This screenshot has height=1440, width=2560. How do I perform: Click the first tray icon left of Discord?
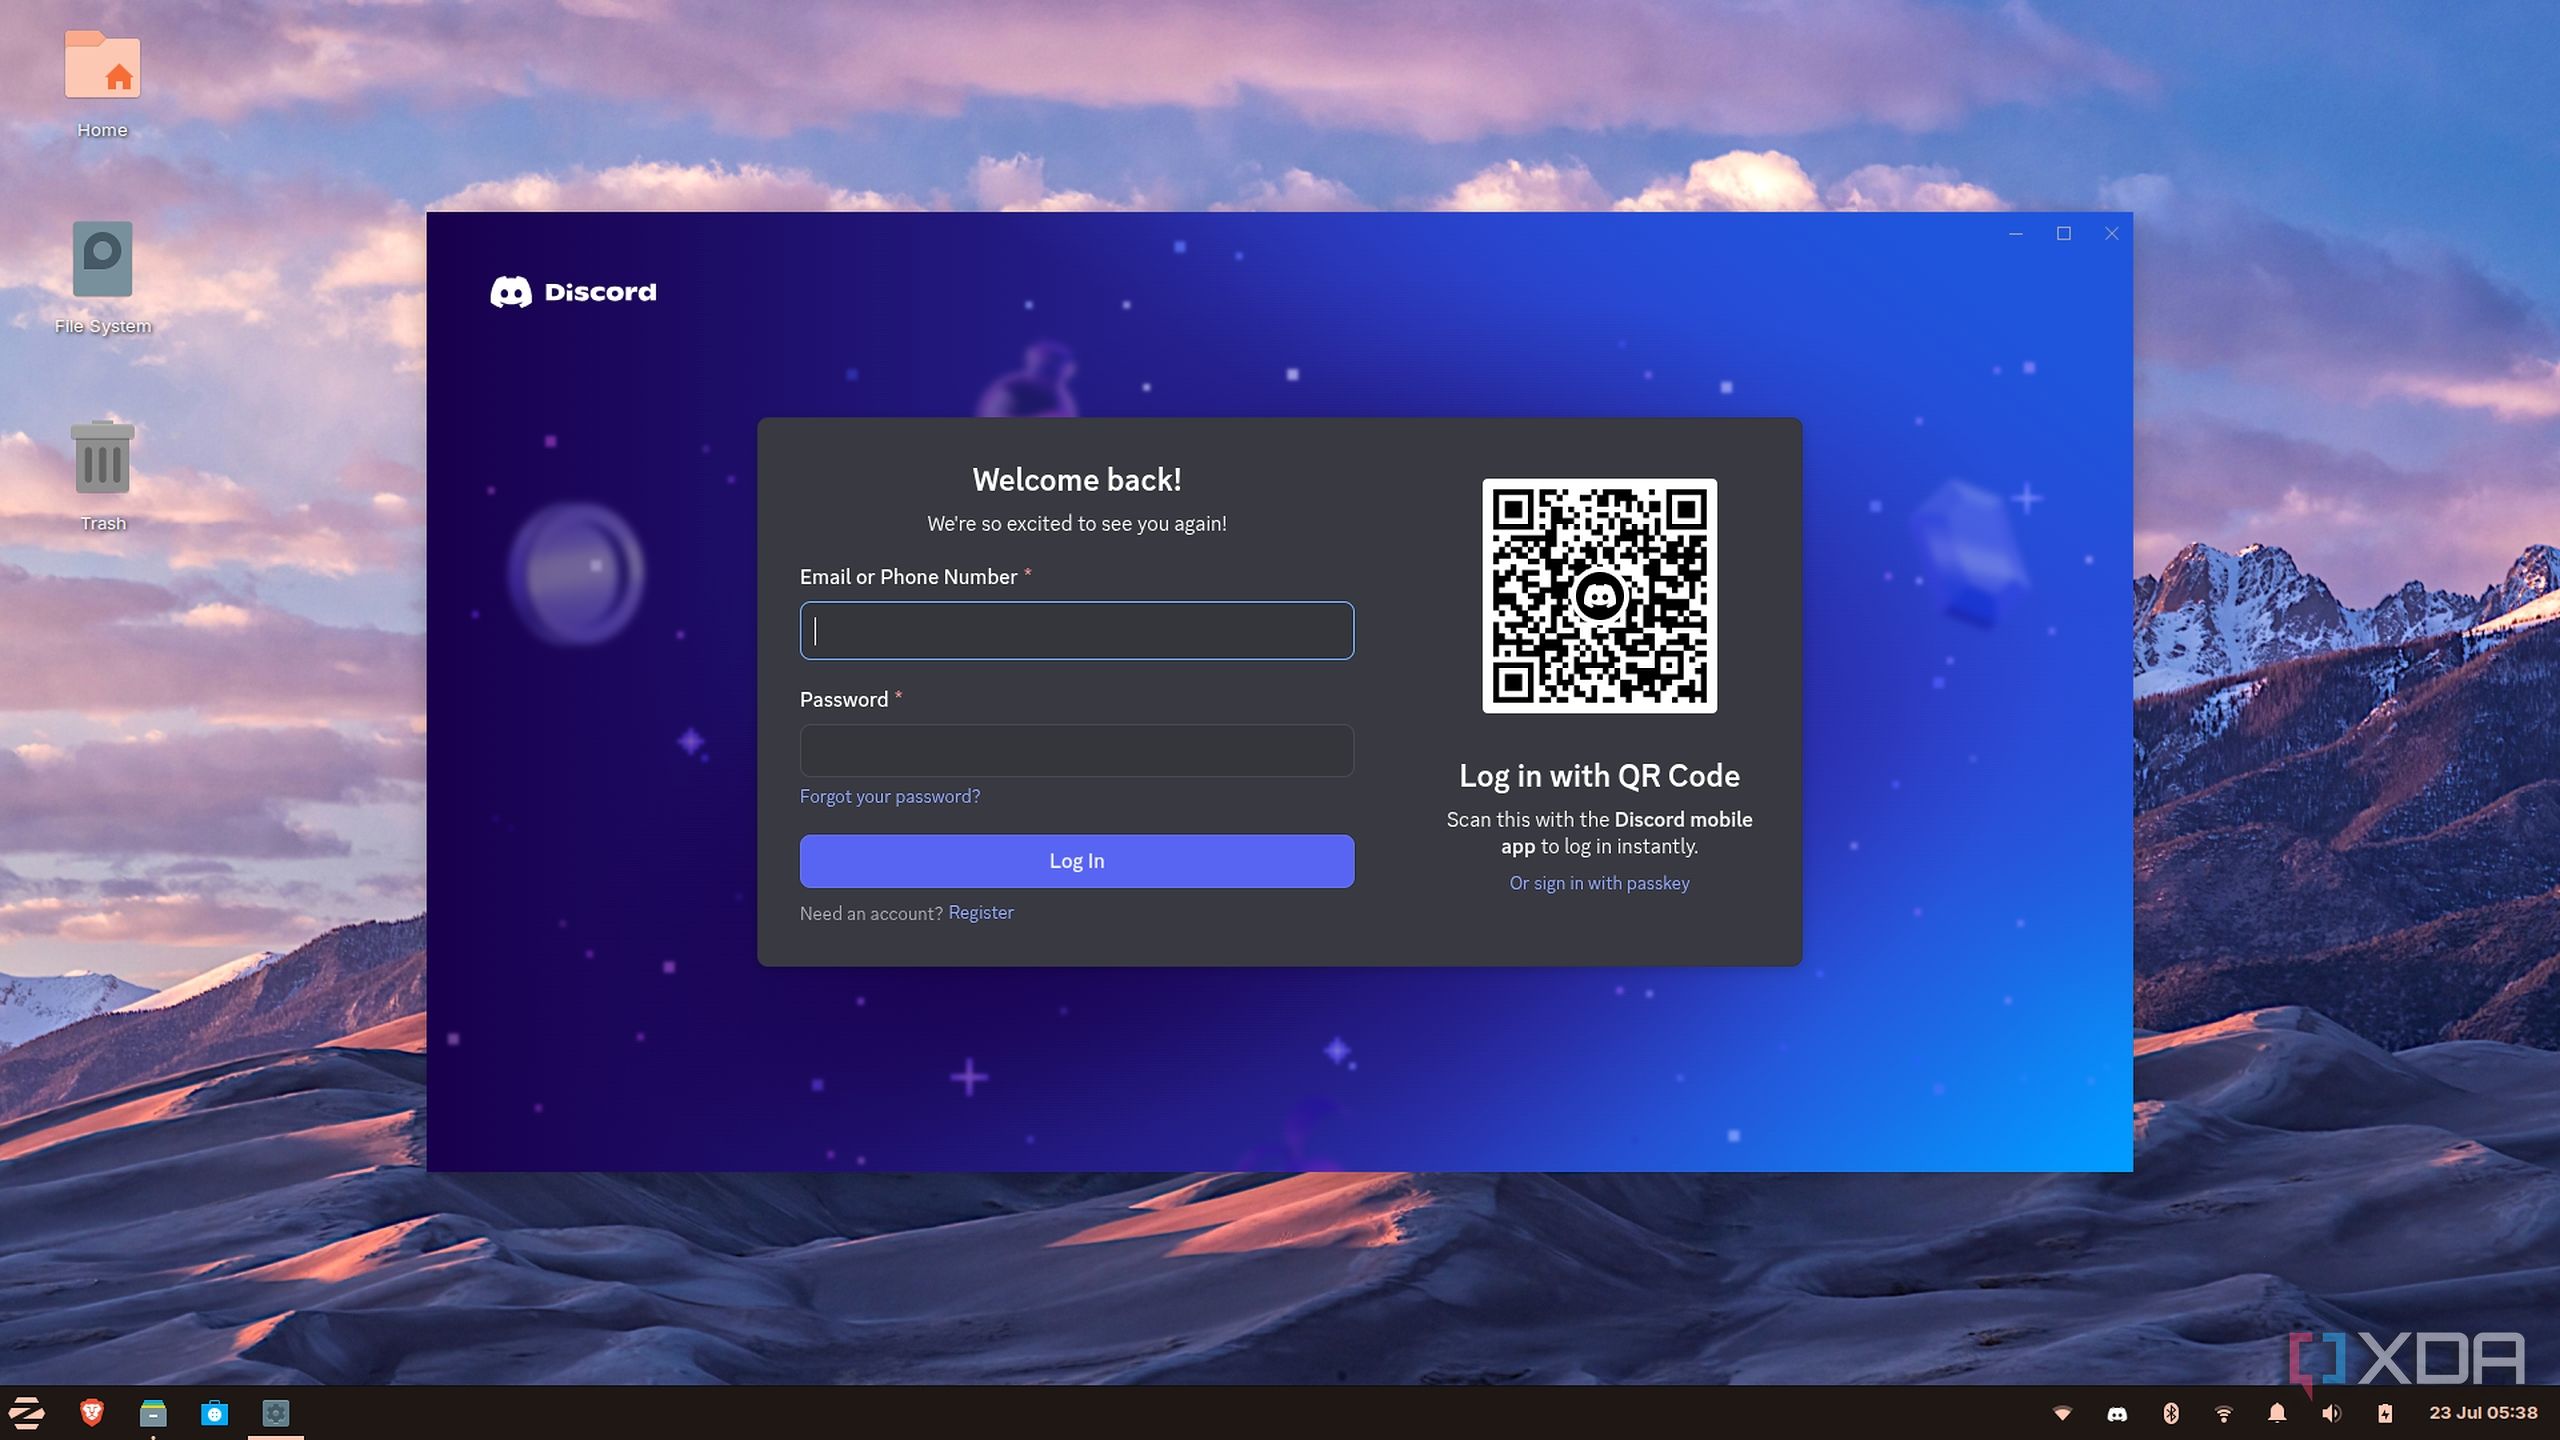point(2062,1413)
